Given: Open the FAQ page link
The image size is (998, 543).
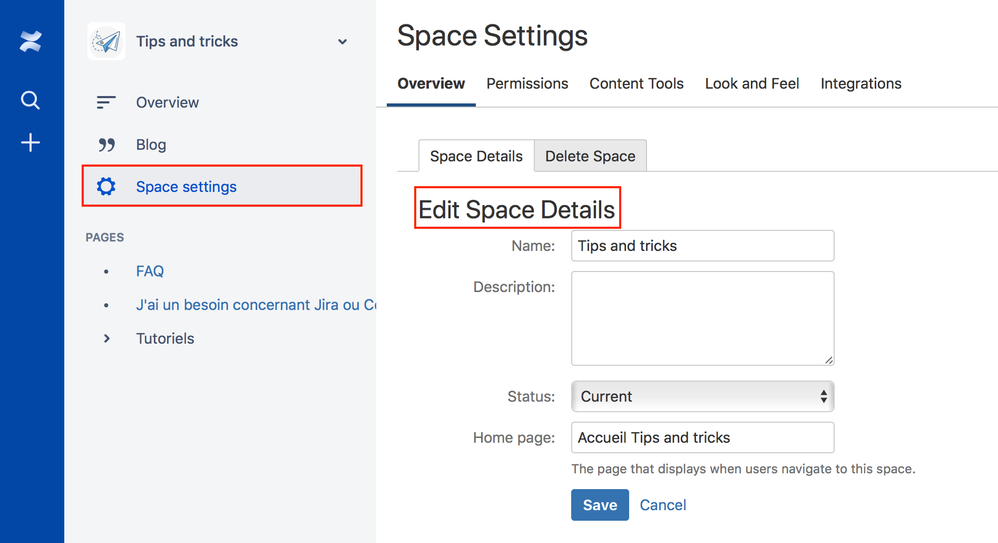Looking at the screenshot, I should pyautogui.click(x=150, y=271).
